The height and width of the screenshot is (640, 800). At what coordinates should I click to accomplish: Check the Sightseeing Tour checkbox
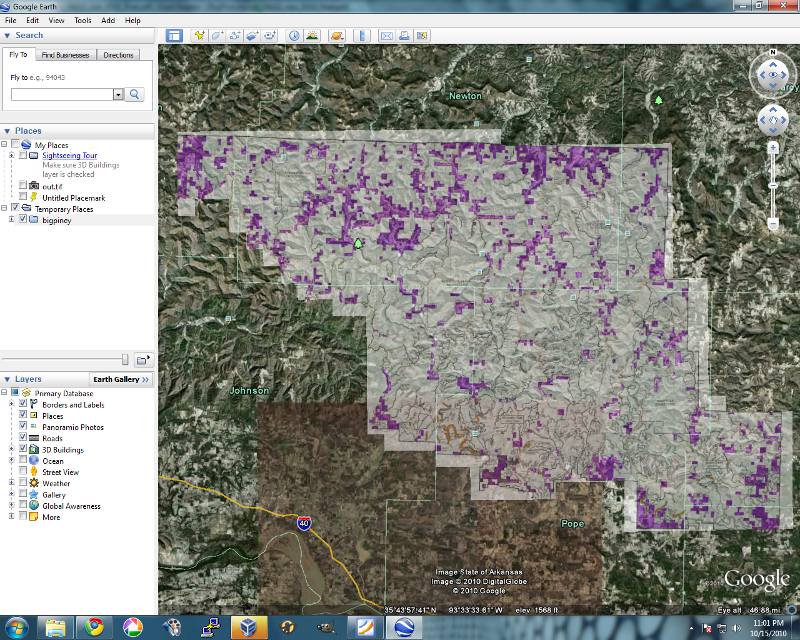[x=23, y=155]
